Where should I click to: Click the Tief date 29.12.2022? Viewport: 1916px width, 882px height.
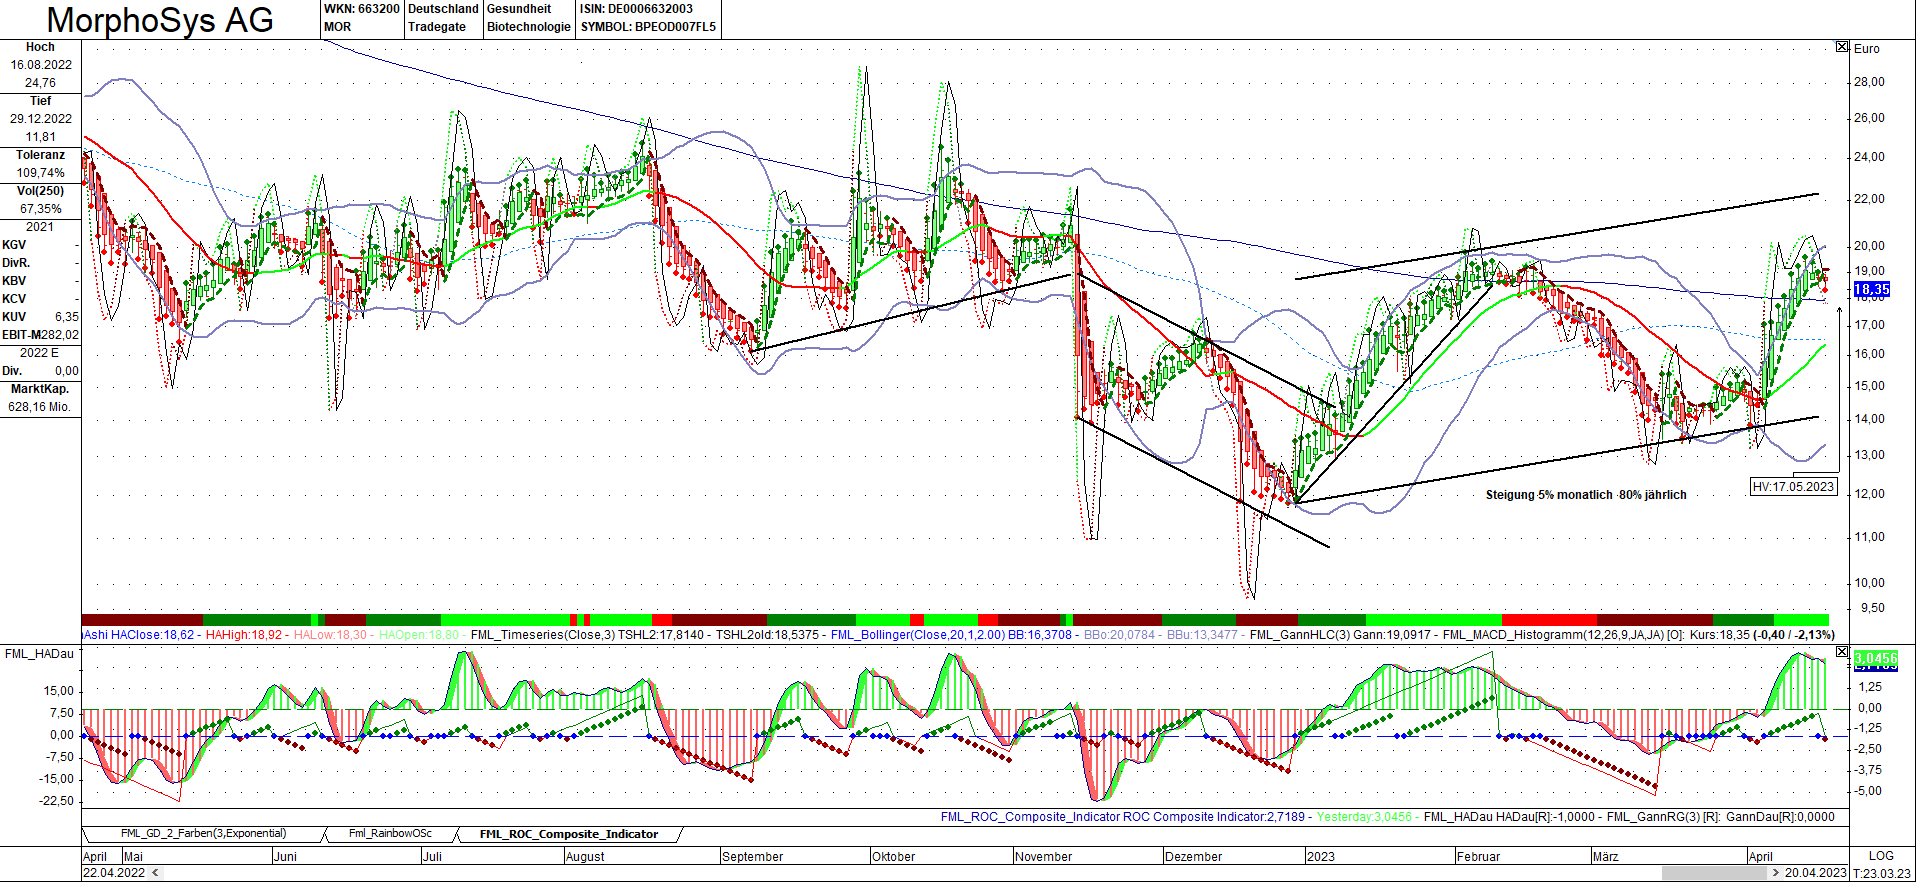tap(41, 119)
